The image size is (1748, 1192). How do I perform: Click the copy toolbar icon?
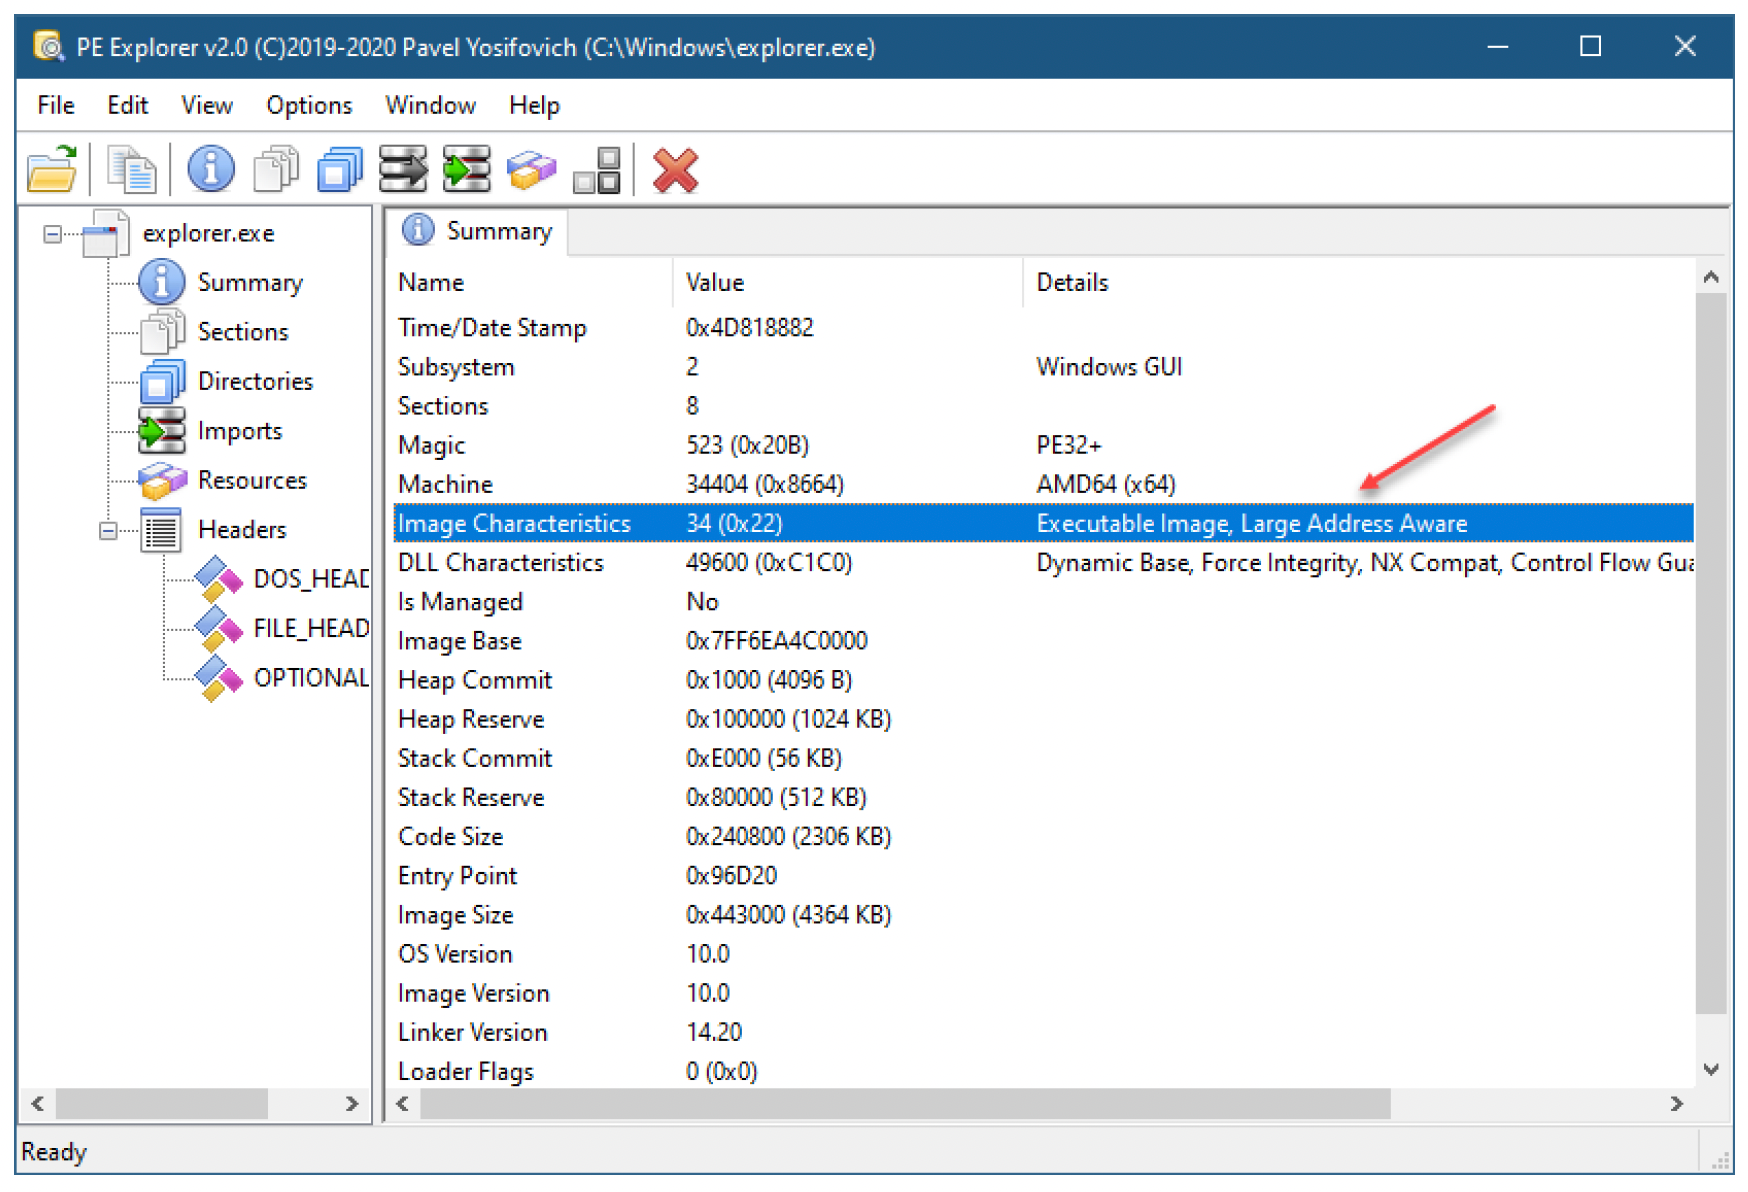(131, 169)
